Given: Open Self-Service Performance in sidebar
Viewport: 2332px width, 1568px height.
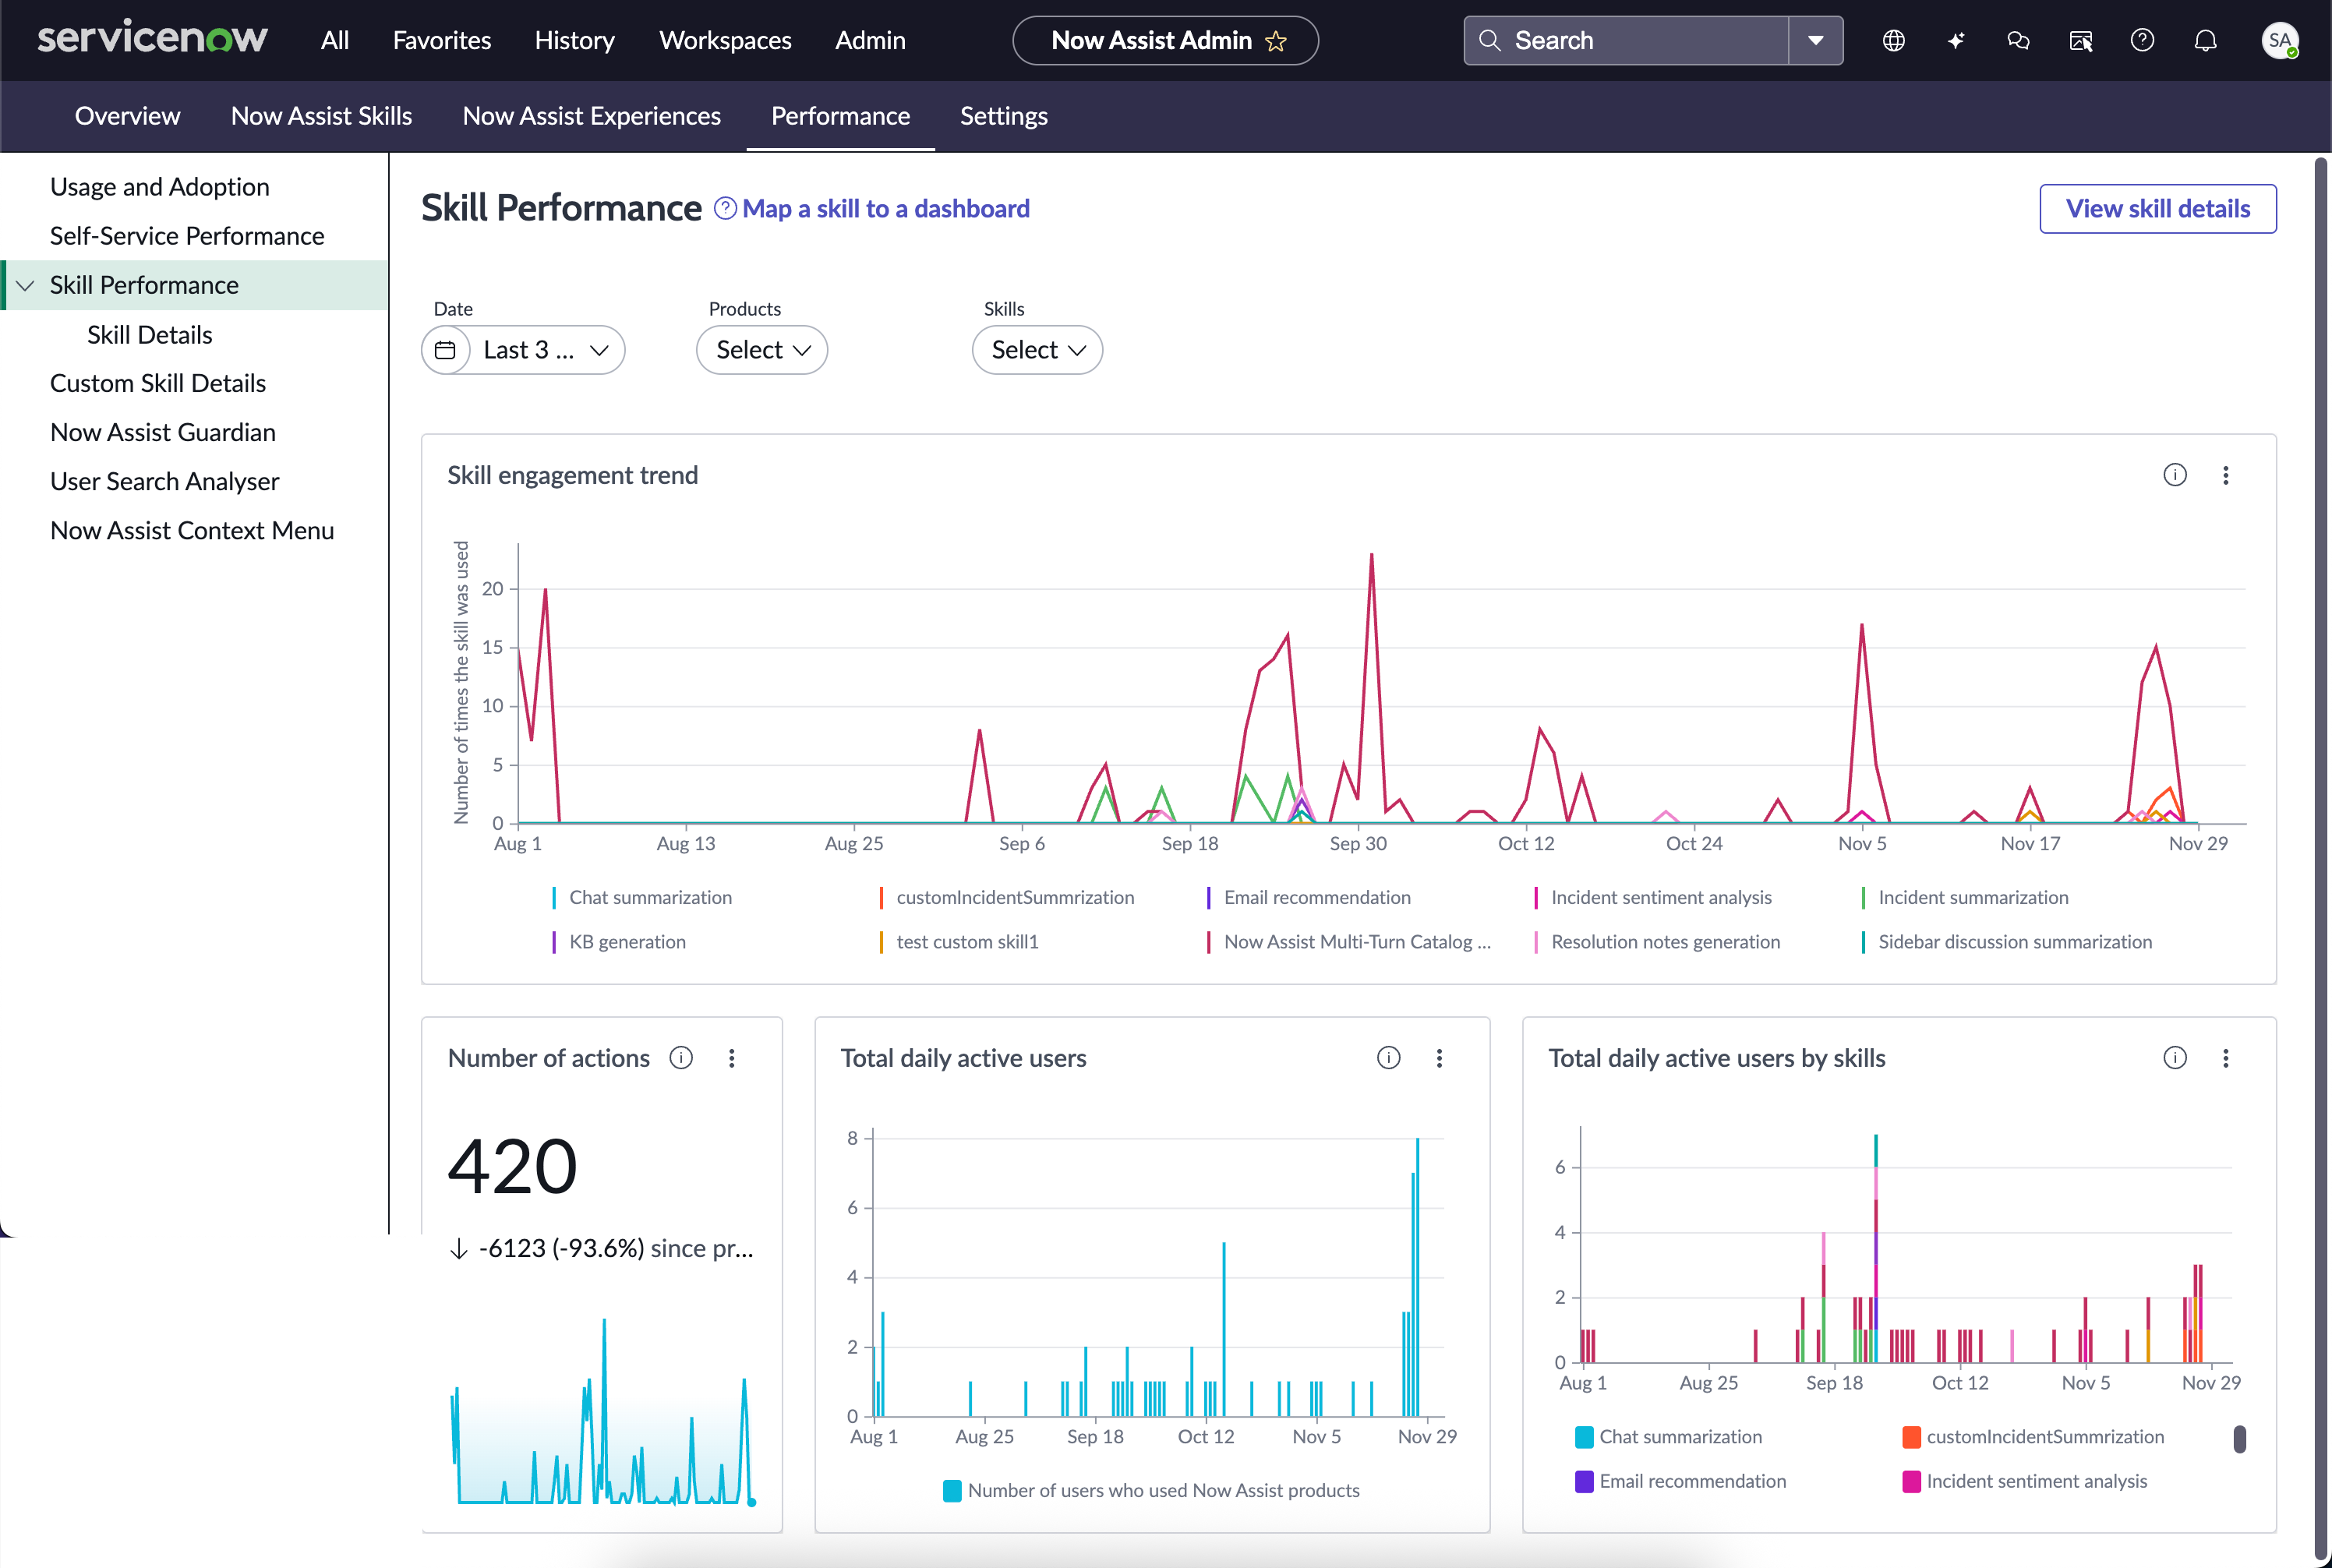Looking at the screenshot, I should pyautogui.click(x=187, y=236).
